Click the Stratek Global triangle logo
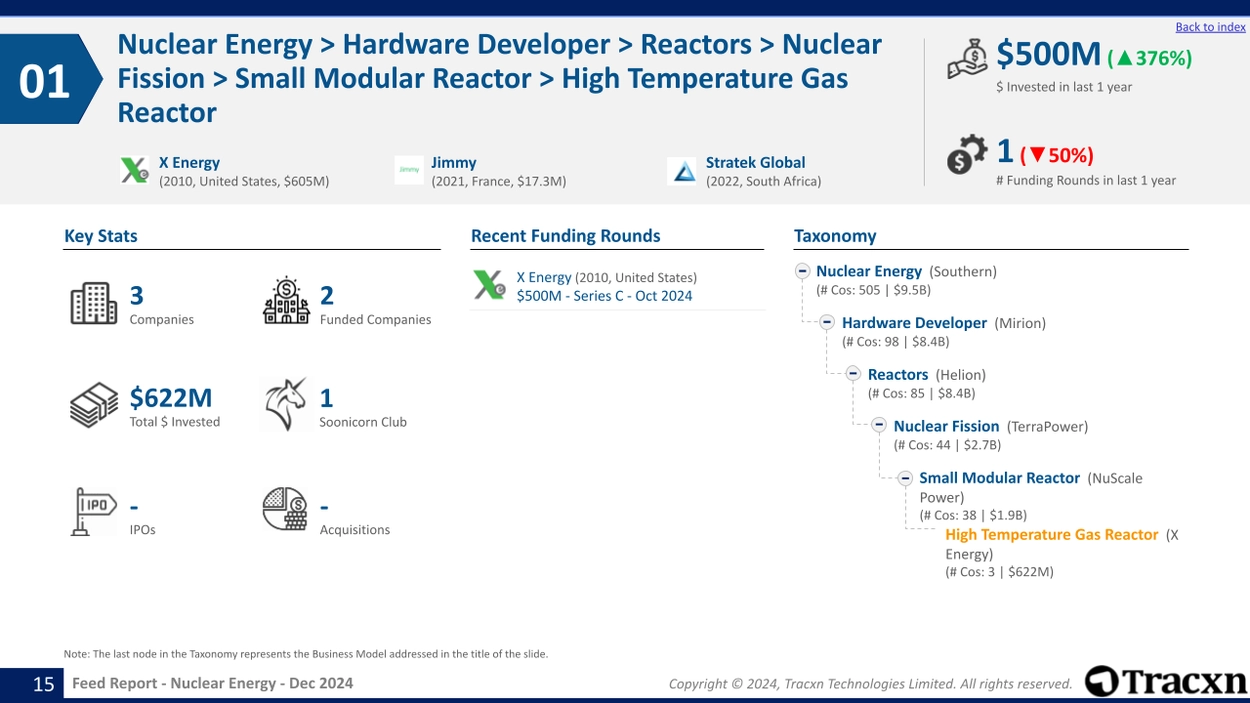This screenshot has width=1250, height=703. [x=684, y=171]
